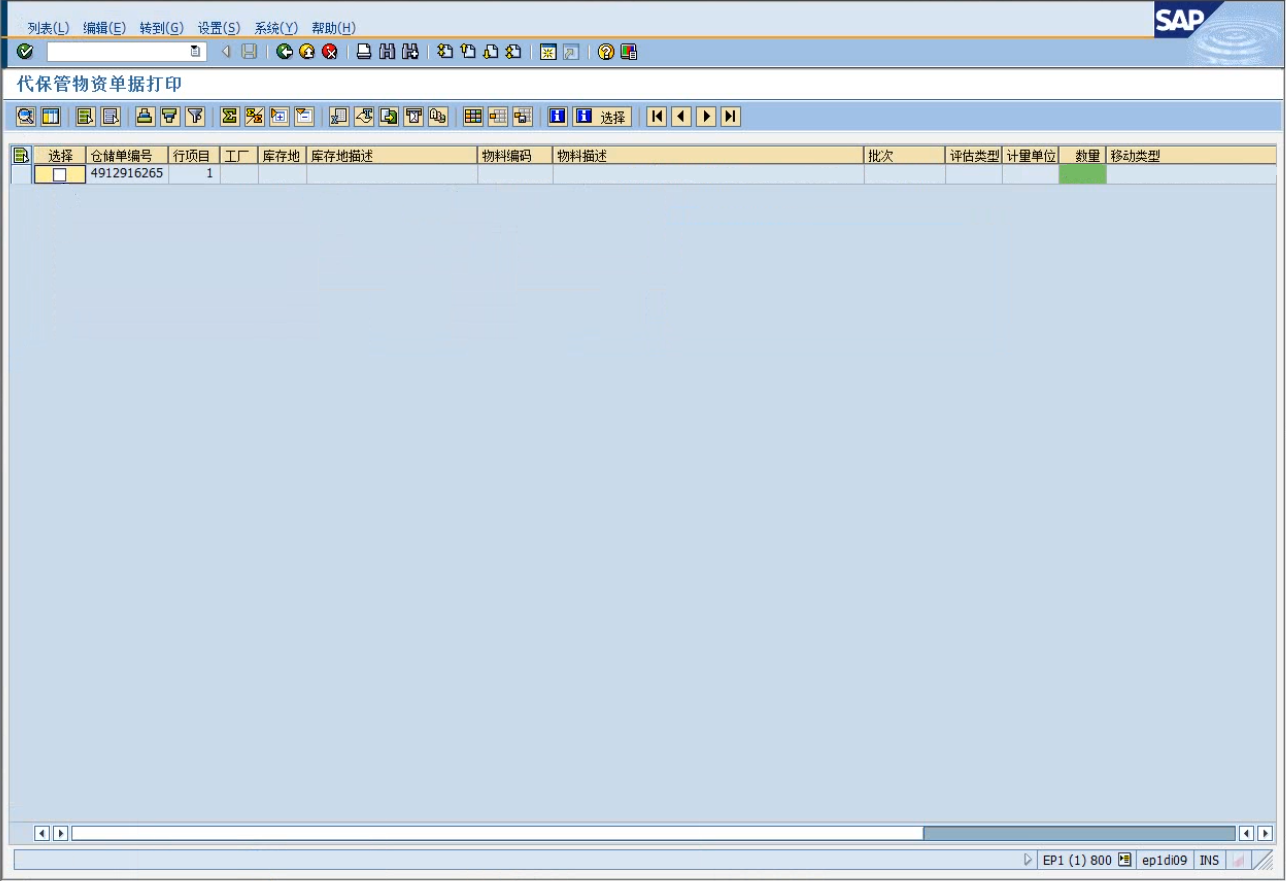Click the yellow Help question mark icon
This screenshot has width=1286, height=881.
[606, 52]
